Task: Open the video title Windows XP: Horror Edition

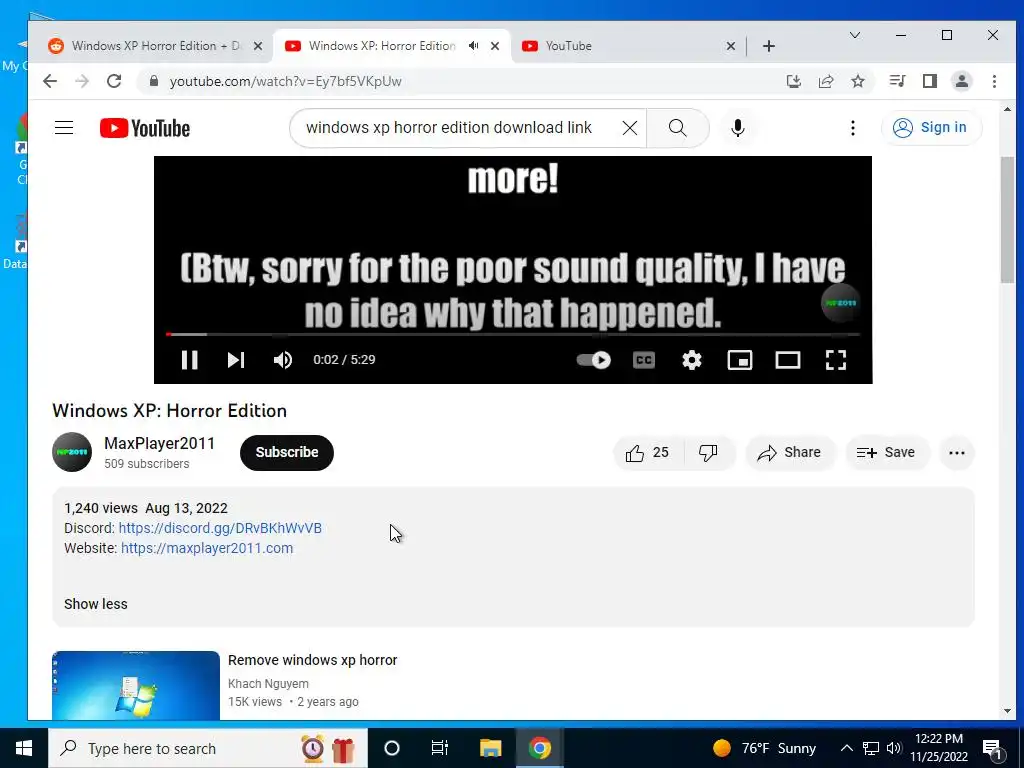Action: pyautogui.click(x=170, y=411)
